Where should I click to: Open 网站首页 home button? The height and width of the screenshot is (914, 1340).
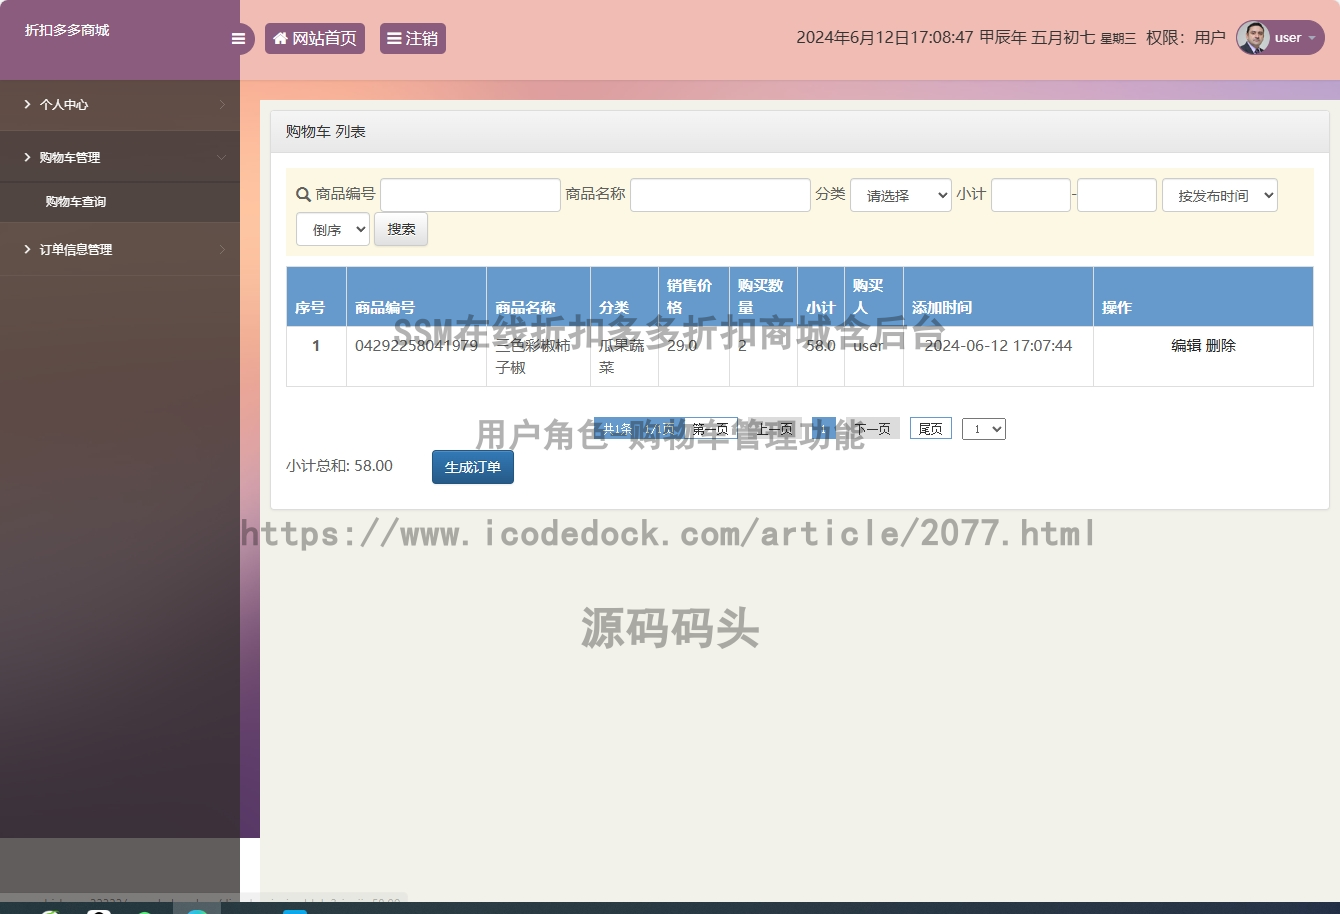coord(315,39)
